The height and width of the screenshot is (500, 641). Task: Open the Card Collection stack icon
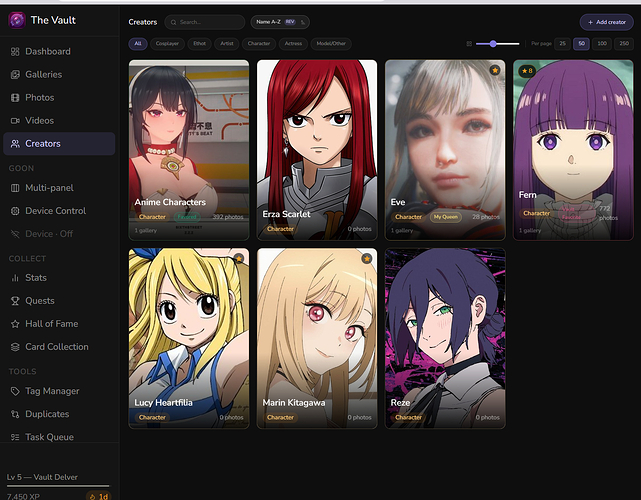pos(15,347)
